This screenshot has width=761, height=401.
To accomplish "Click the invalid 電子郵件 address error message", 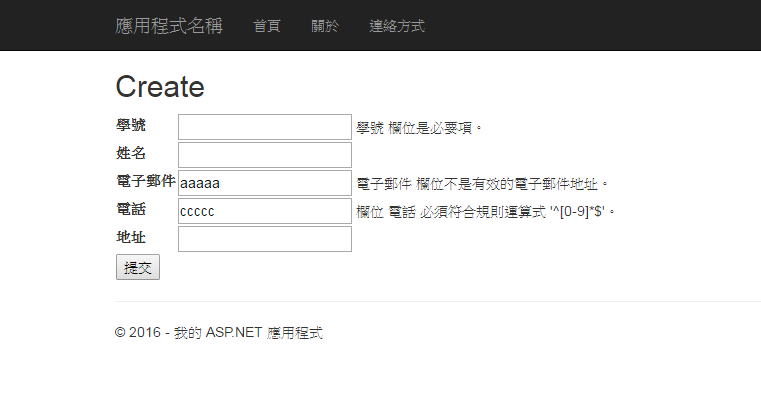I will point(482,184).
